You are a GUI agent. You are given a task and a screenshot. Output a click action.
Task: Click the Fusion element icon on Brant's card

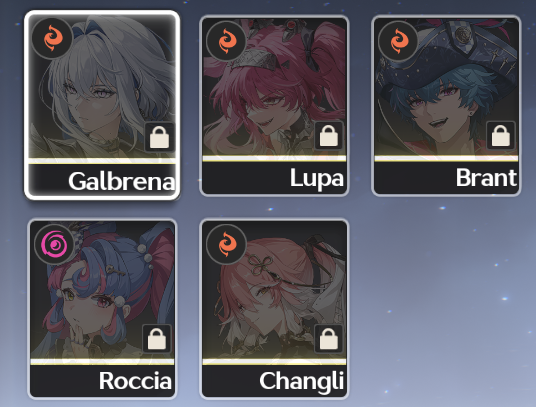click(x=398, y=41)
